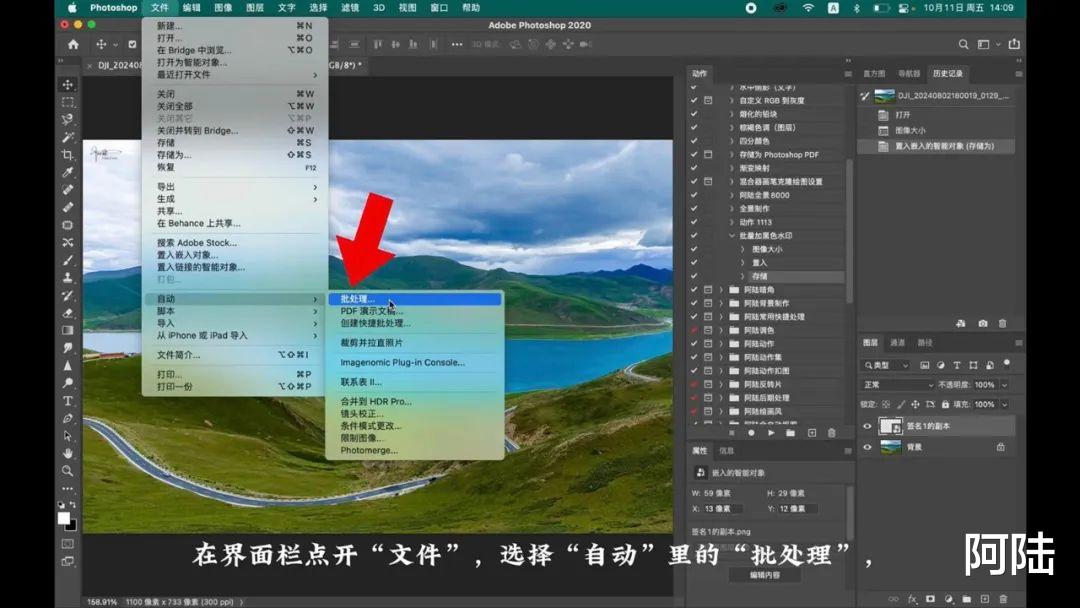Select the Pen tool
Image resolution: width=1080 pixels, height=608 pixels.
[x=68, y=418]
